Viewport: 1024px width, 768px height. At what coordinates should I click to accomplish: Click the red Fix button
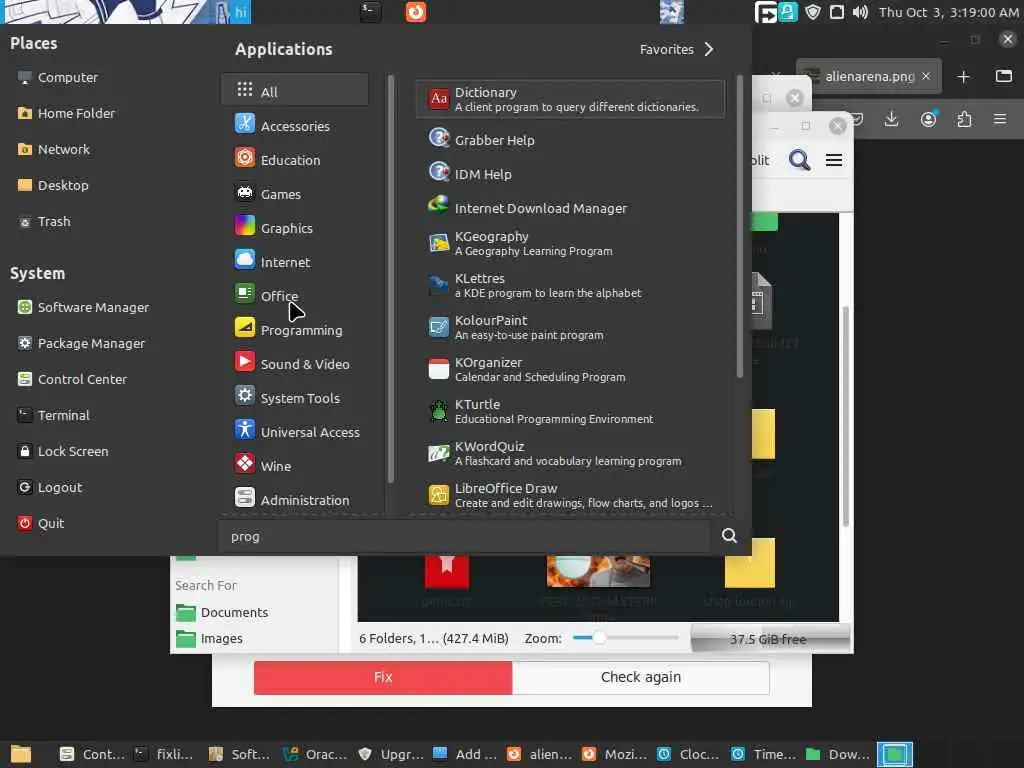(x=383, y=677)
